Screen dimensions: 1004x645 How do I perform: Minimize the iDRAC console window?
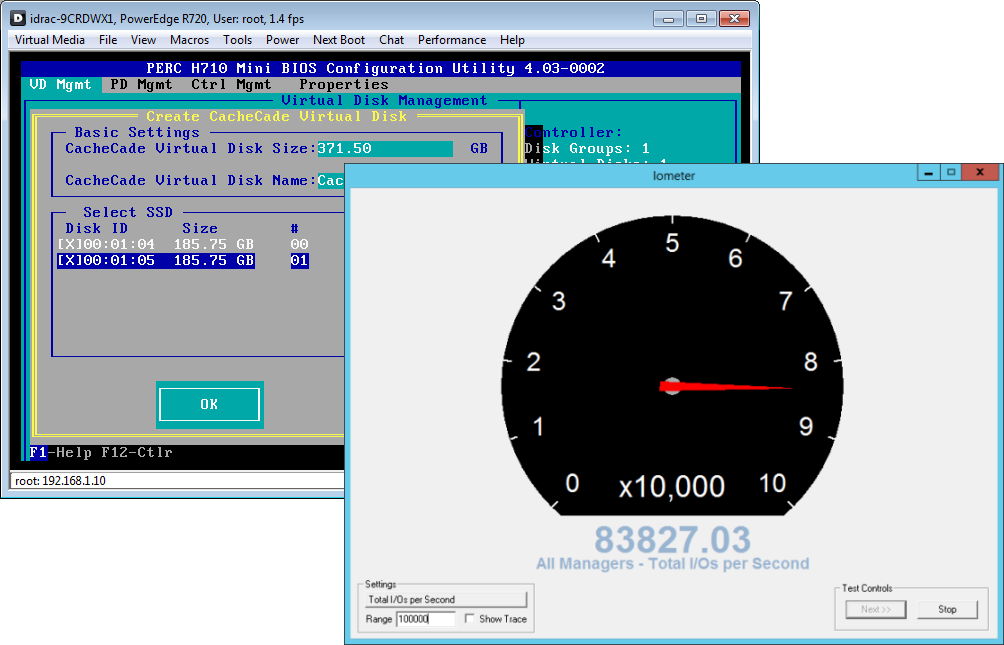668,19
